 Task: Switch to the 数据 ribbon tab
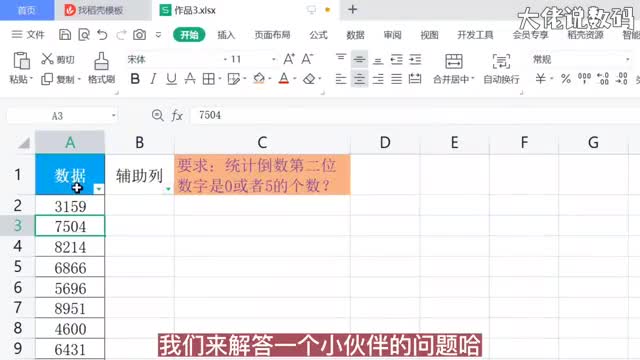point(355,35)
